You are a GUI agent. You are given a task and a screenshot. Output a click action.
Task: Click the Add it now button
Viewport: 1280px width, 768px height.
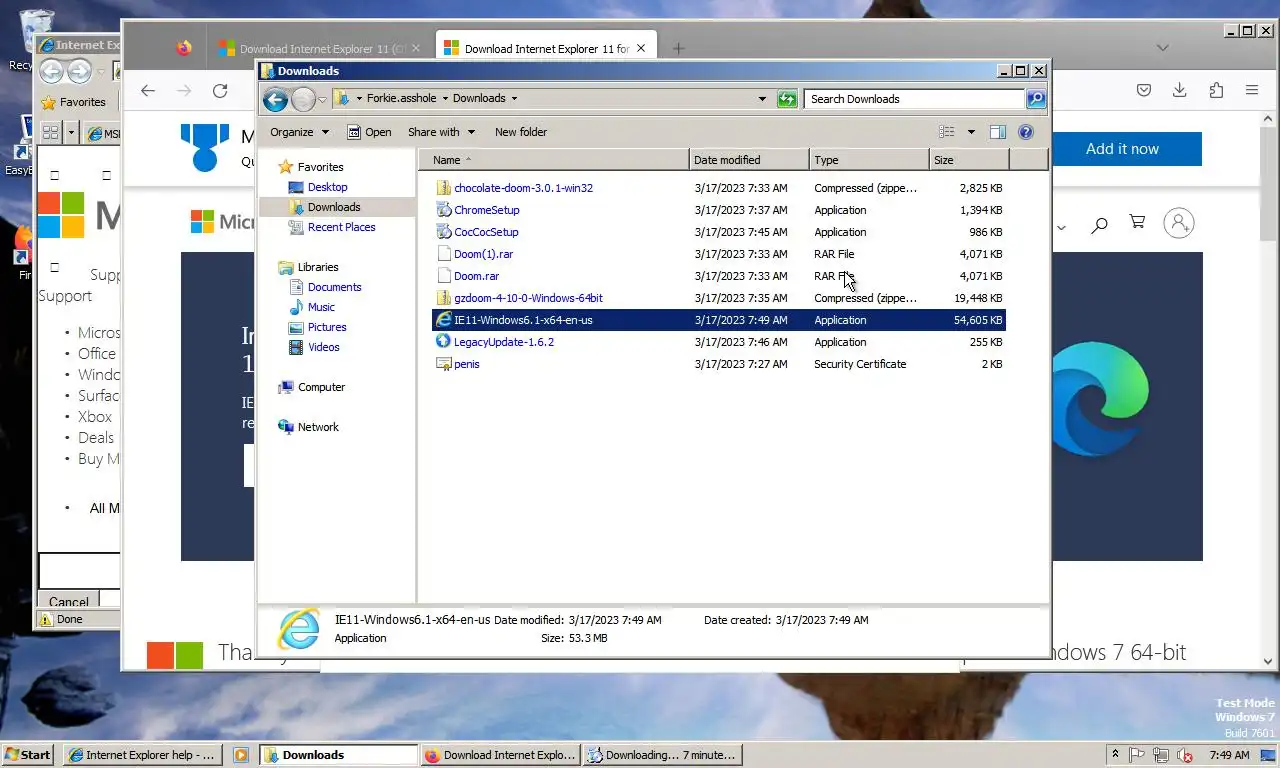1122,149
